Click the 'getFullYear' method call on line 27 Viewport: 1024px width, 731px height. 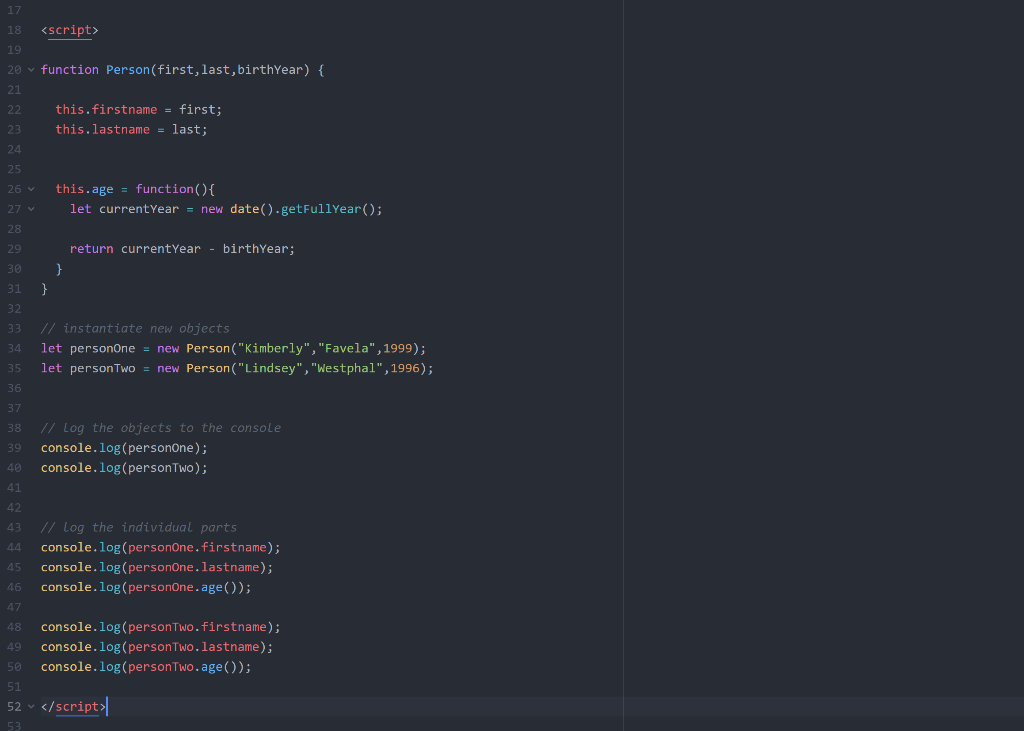point(321,209)
